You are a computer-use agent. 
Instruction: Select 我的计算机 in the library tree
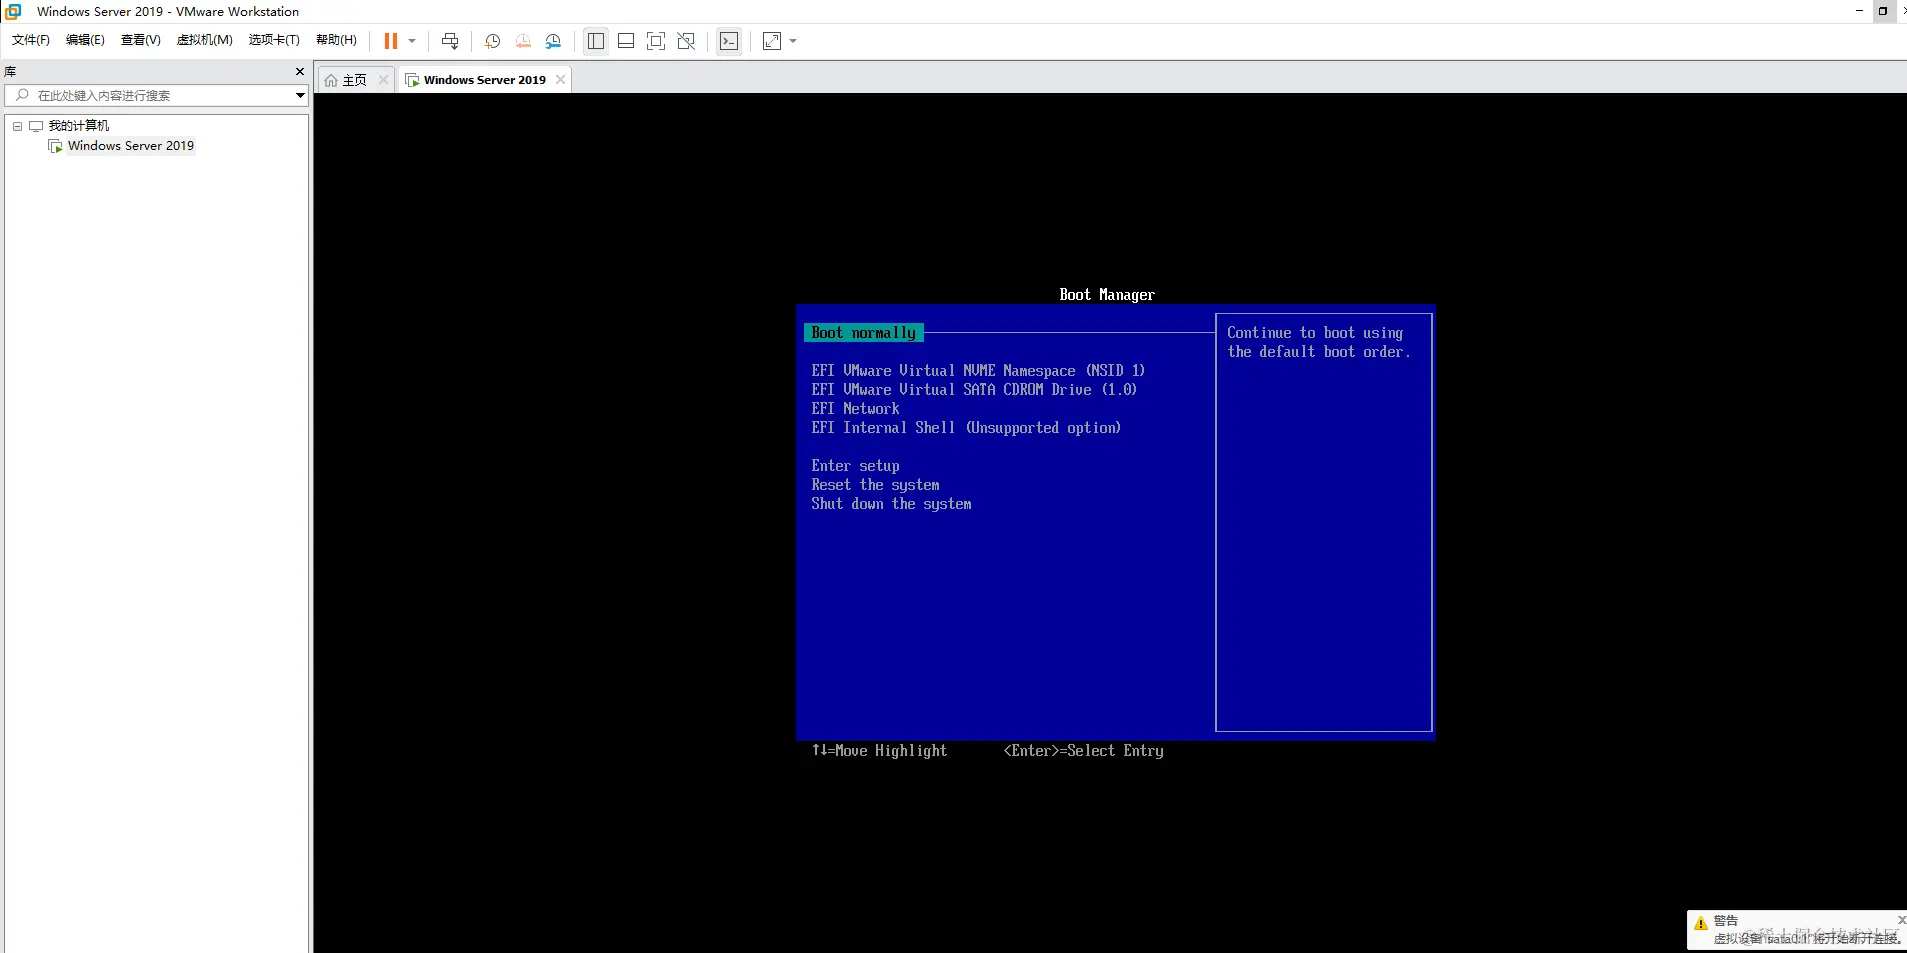point(79,126)
